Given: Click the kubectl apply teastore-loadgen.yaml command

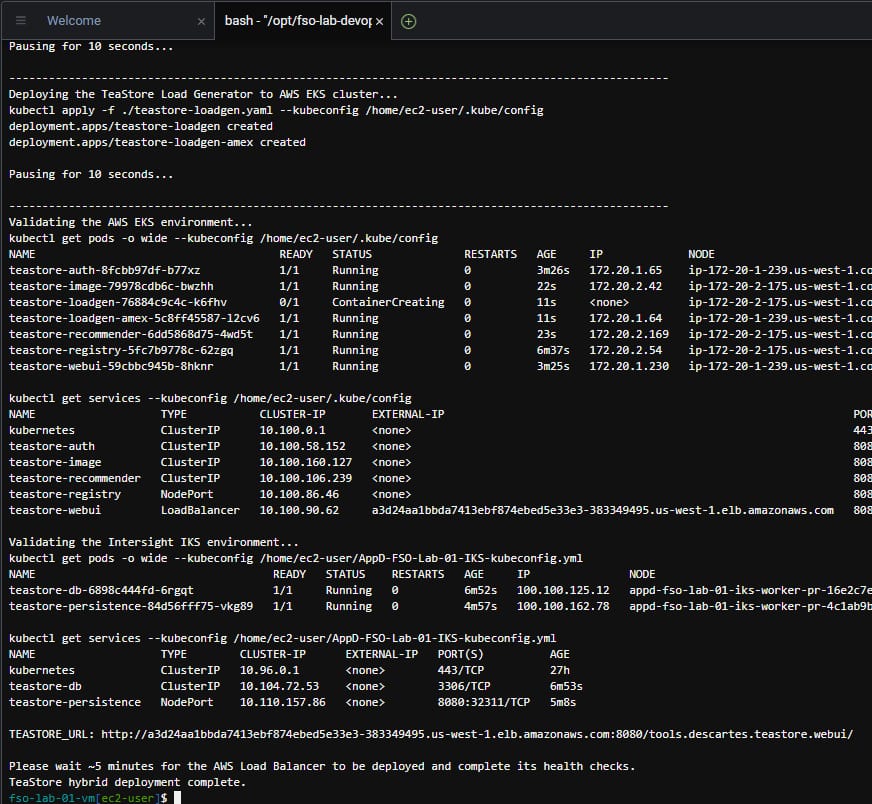Looking at the screenshot, I should tap(276, 110).
